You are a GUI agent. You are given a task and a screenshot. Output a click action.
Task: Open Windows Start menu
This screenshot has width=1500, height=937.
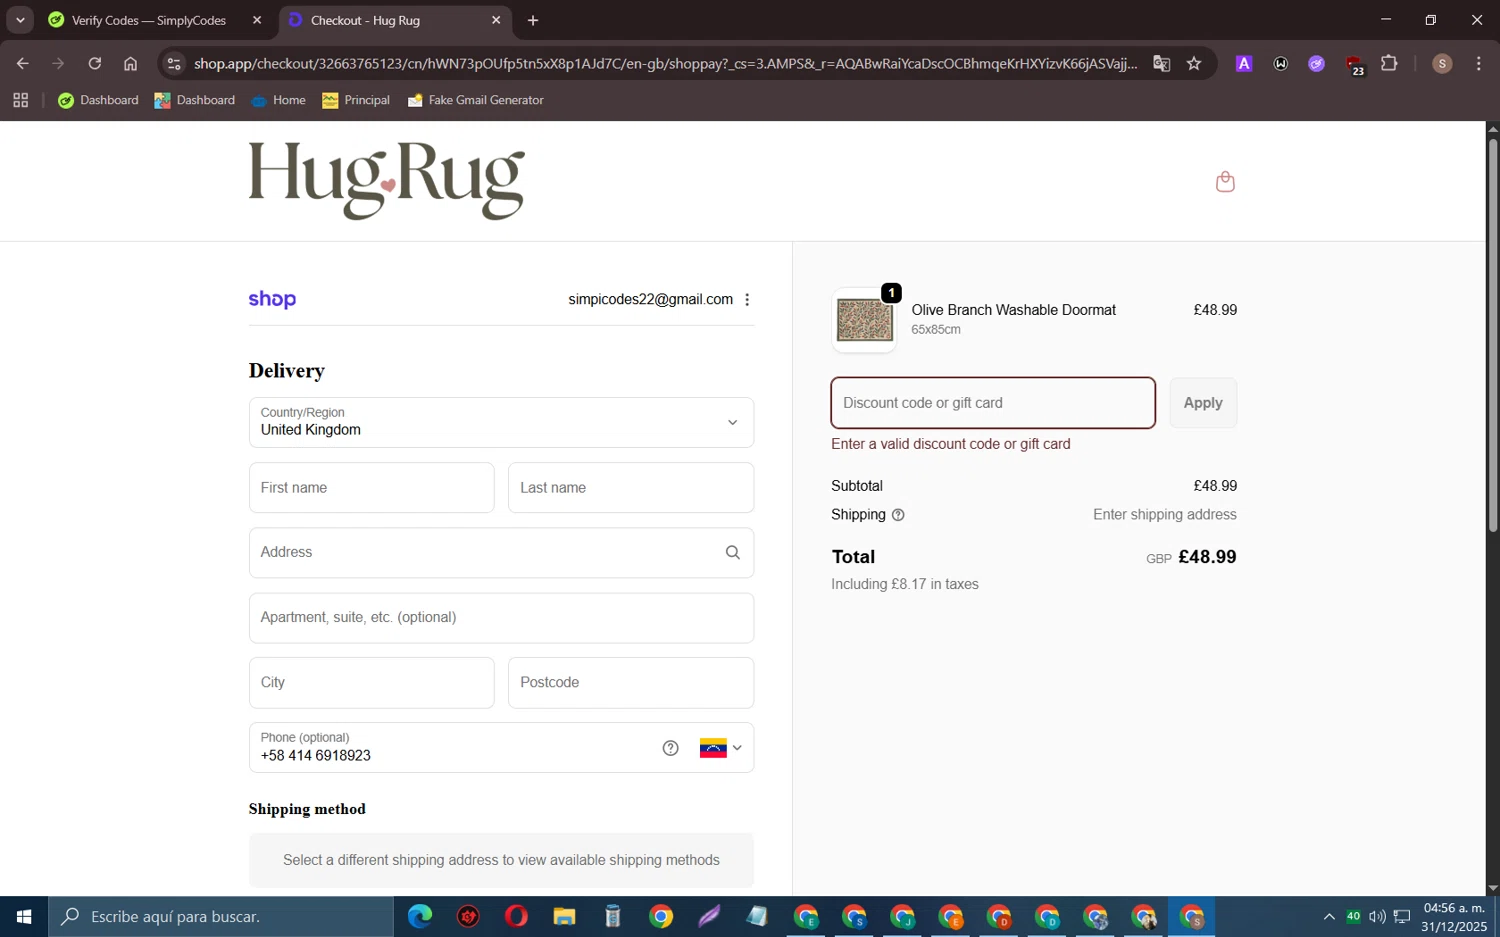24,916
